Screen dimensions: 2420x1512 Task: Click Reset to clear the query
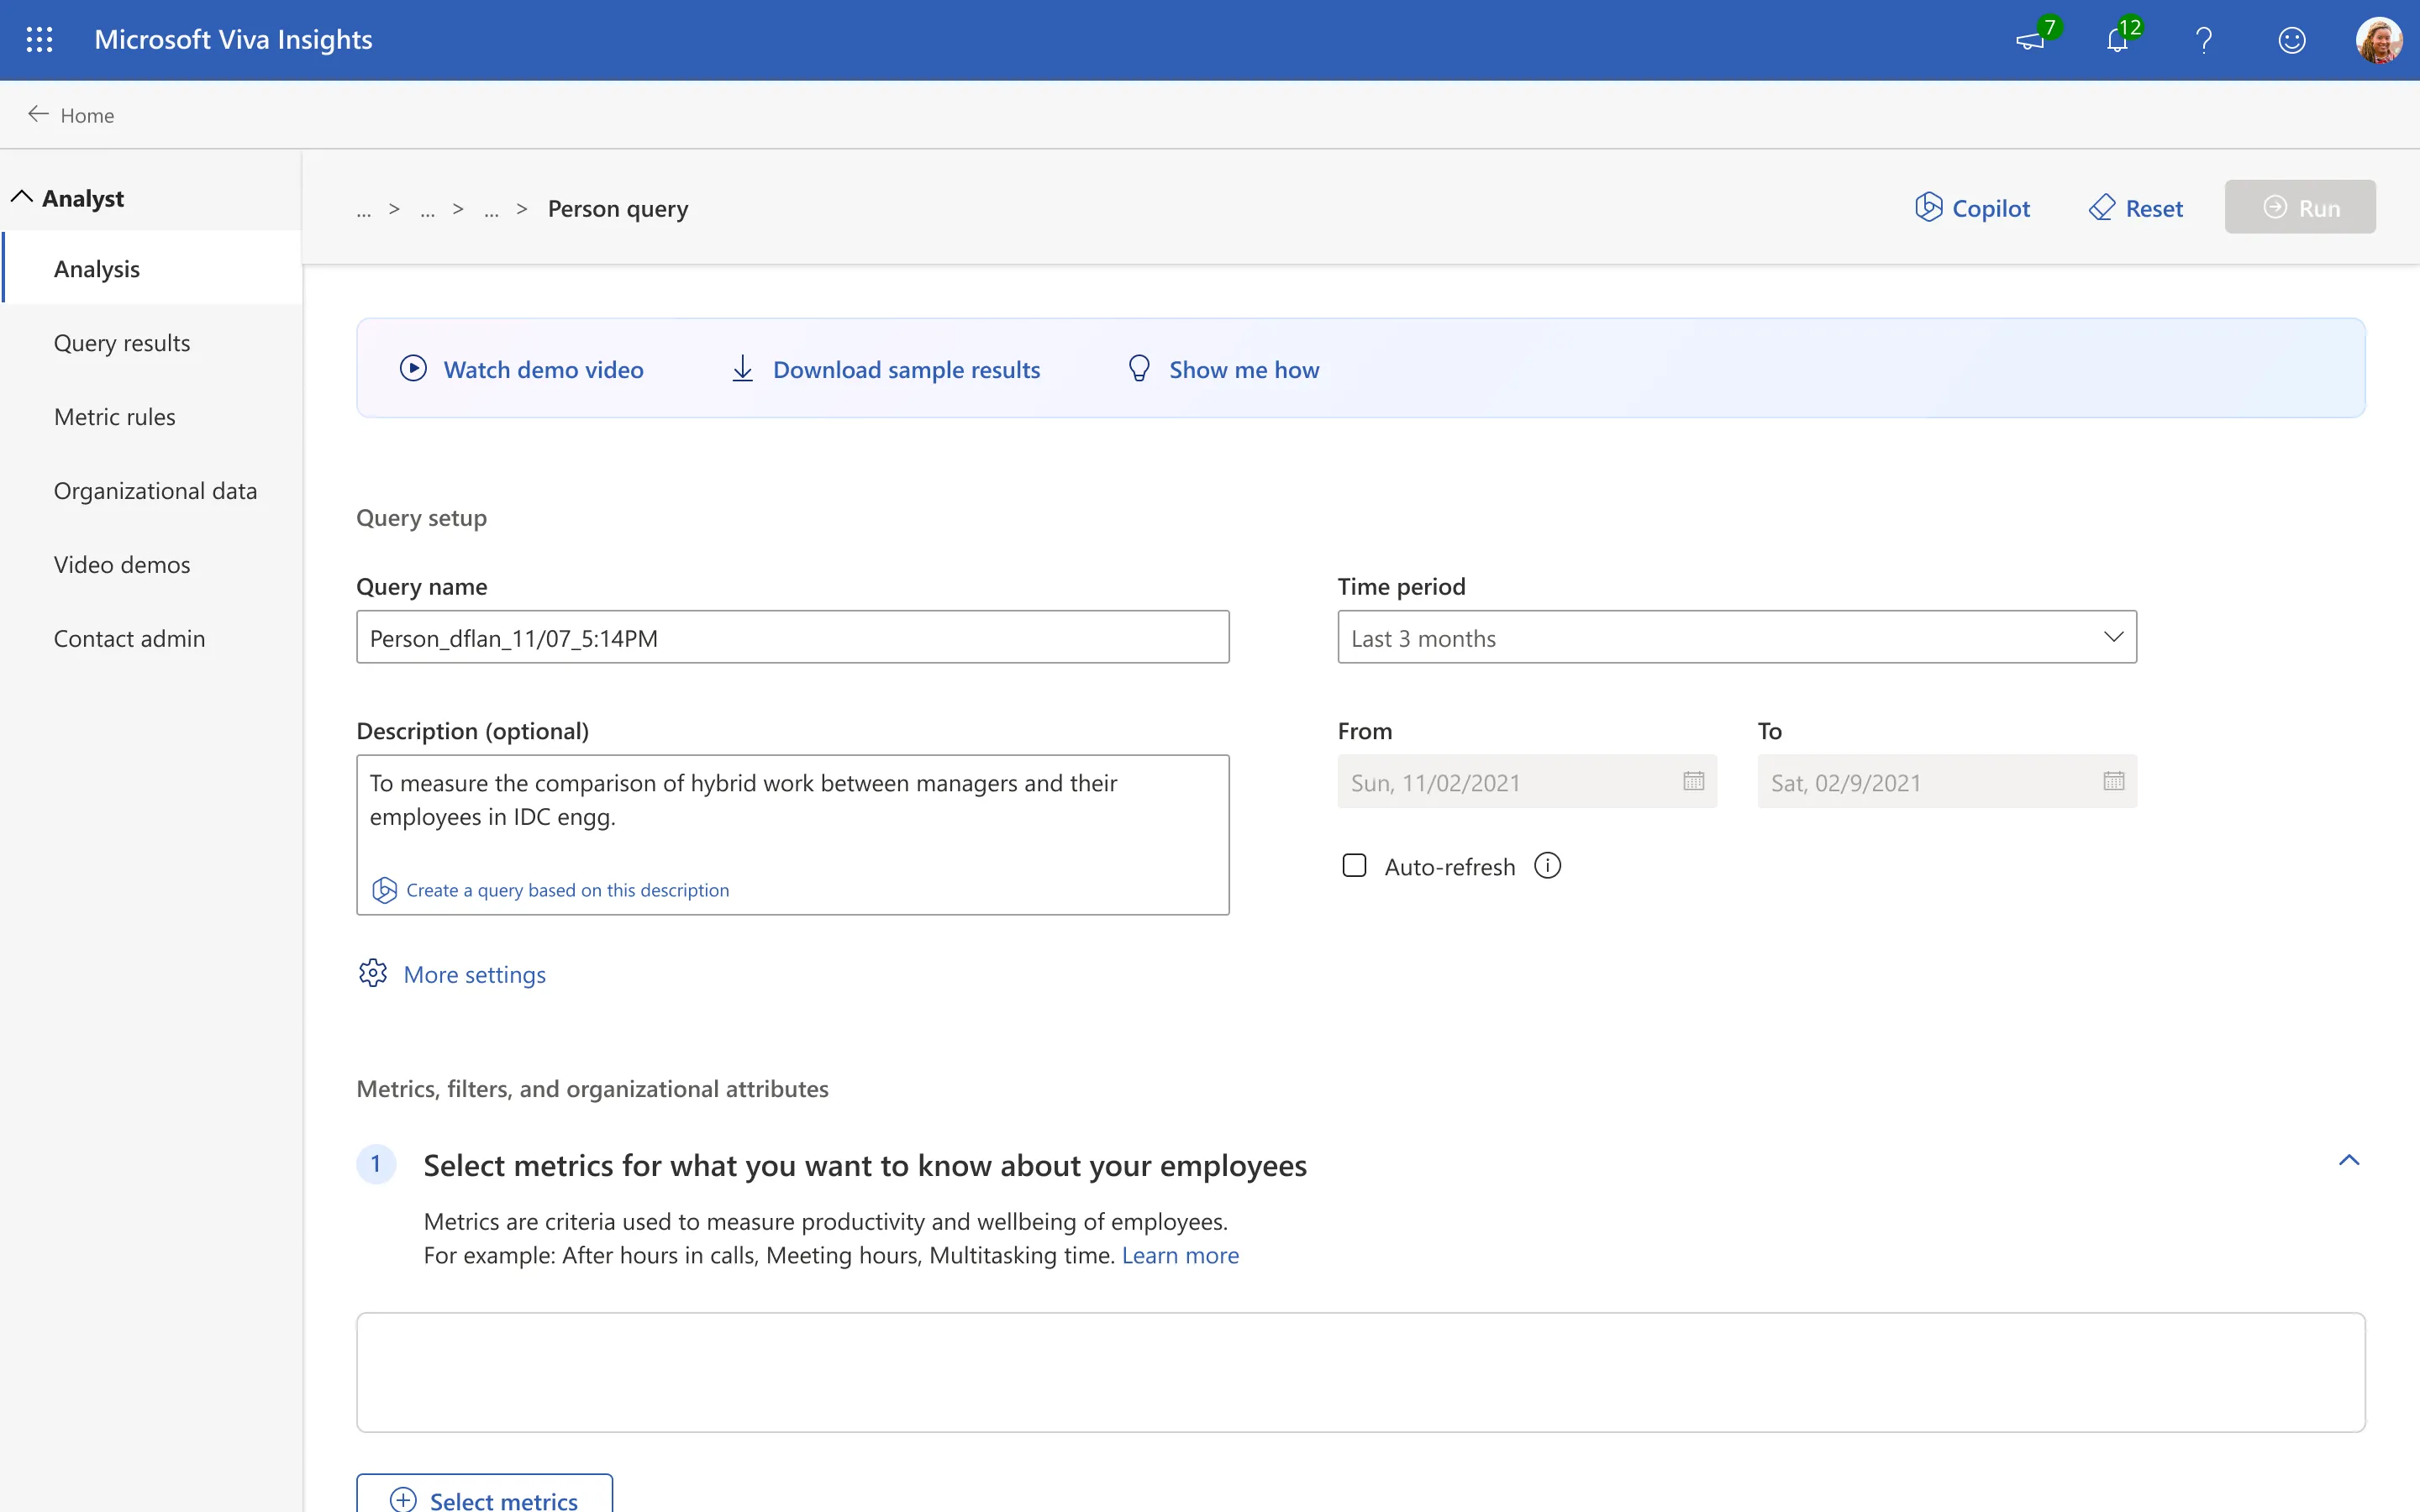click(2136, 208)
